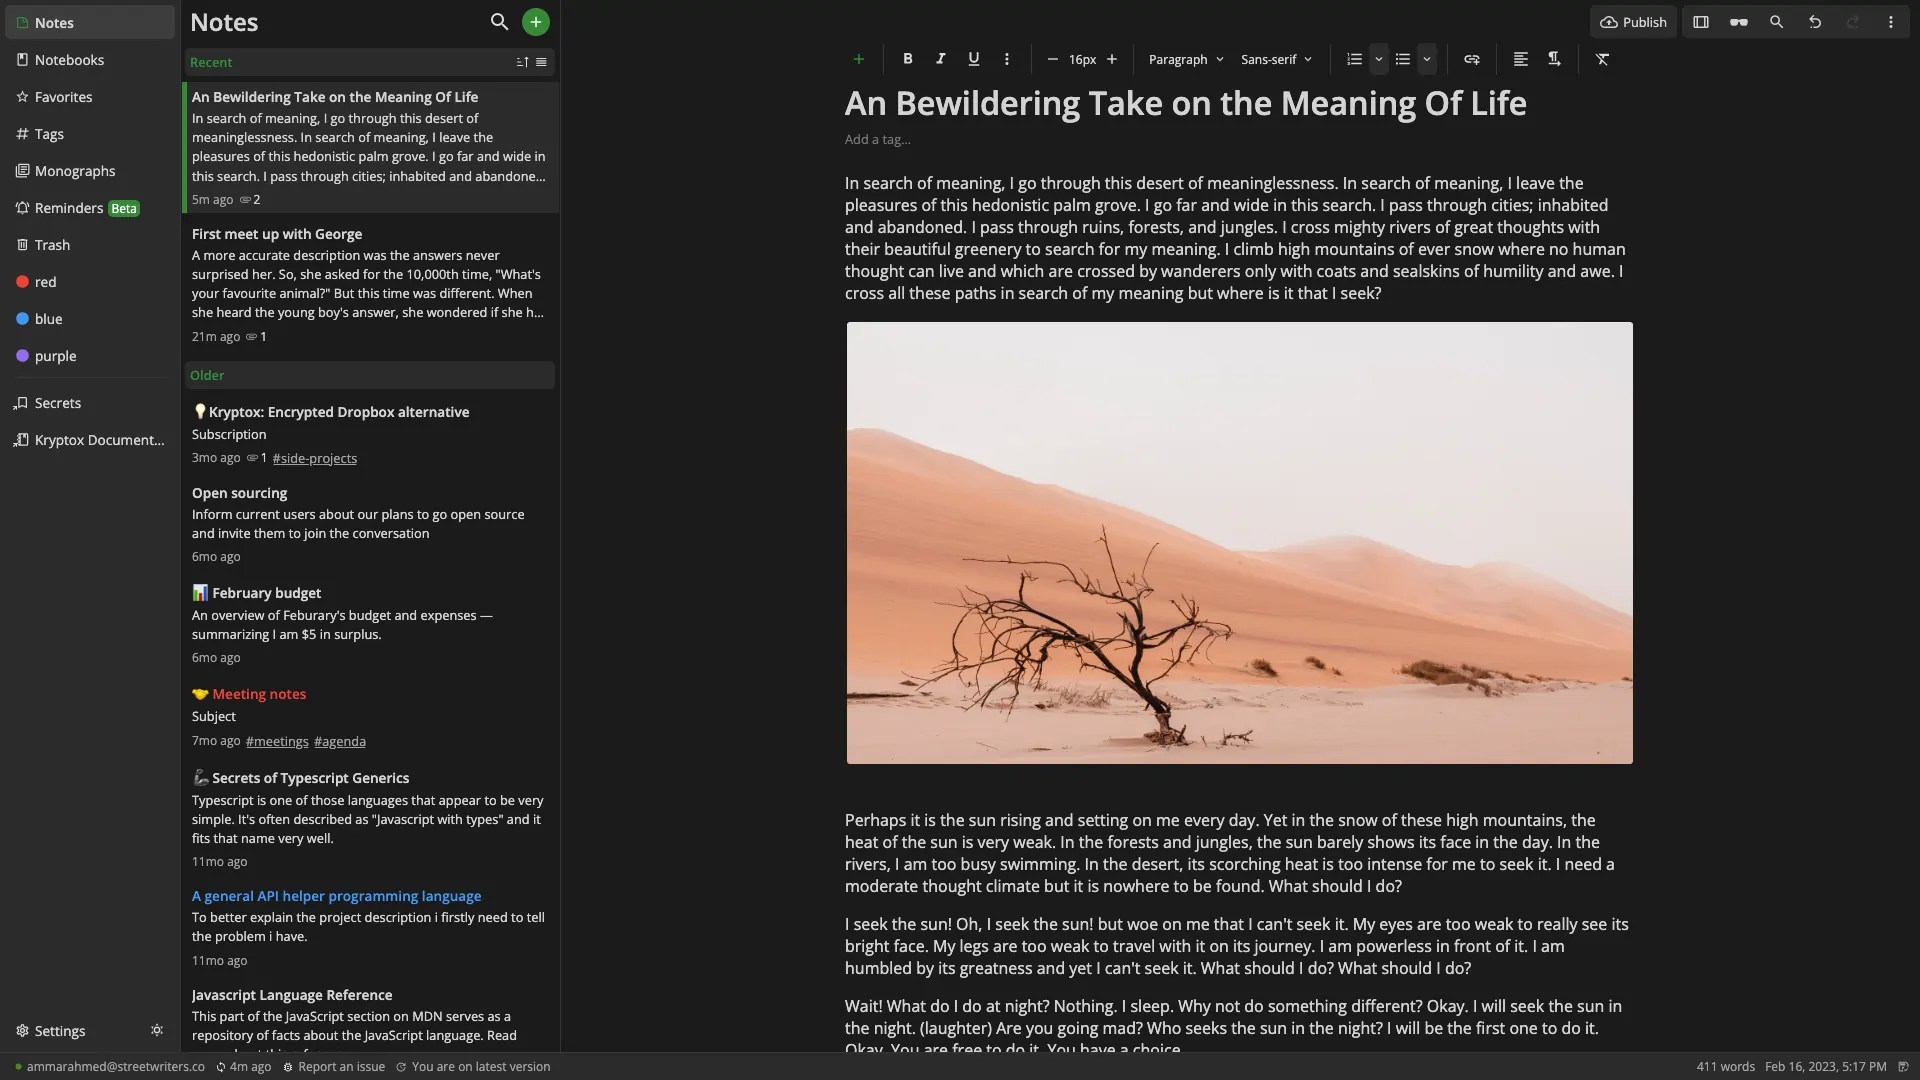Screen dimensions: 1920x1080
Task: Click the Add a tag field
Action: tap(877, 139)
